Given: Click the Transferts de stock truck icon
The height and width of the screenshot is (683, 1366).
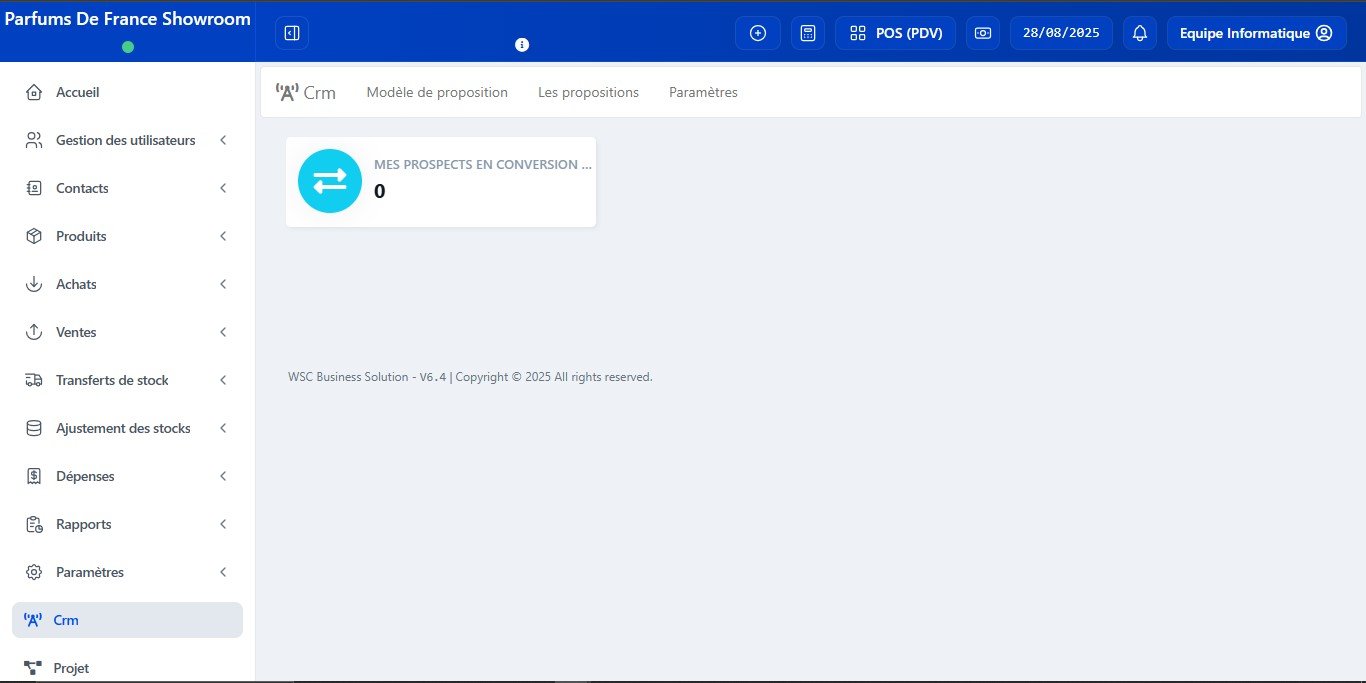Looking at the screenshot, I should coord(34,380).
